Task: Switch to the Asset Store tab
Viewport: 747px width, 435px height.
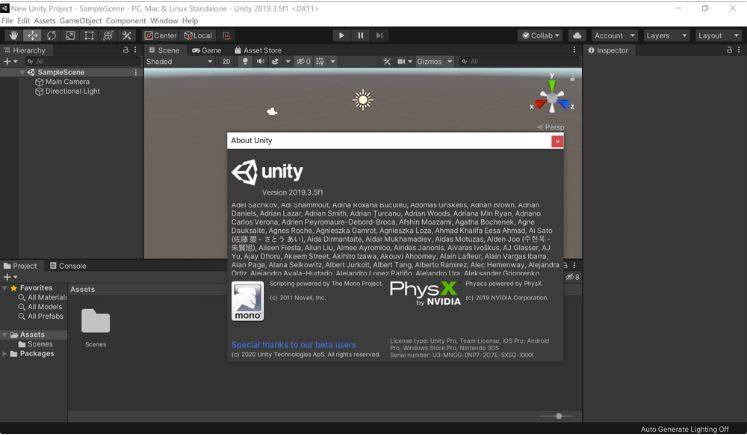Action: pyautogui.click(x=258, y=51)
